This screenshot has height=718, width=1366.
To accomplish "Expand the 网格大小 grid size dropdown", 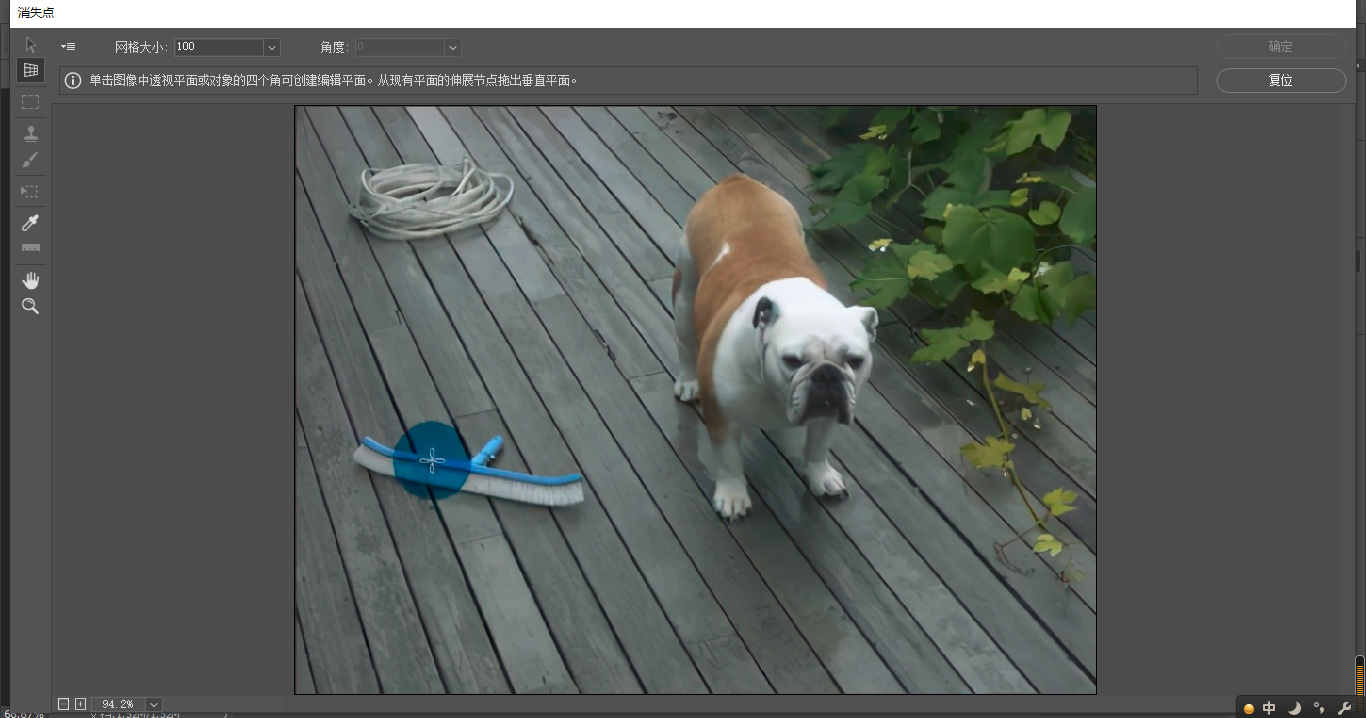I will [x=272, y=47].
